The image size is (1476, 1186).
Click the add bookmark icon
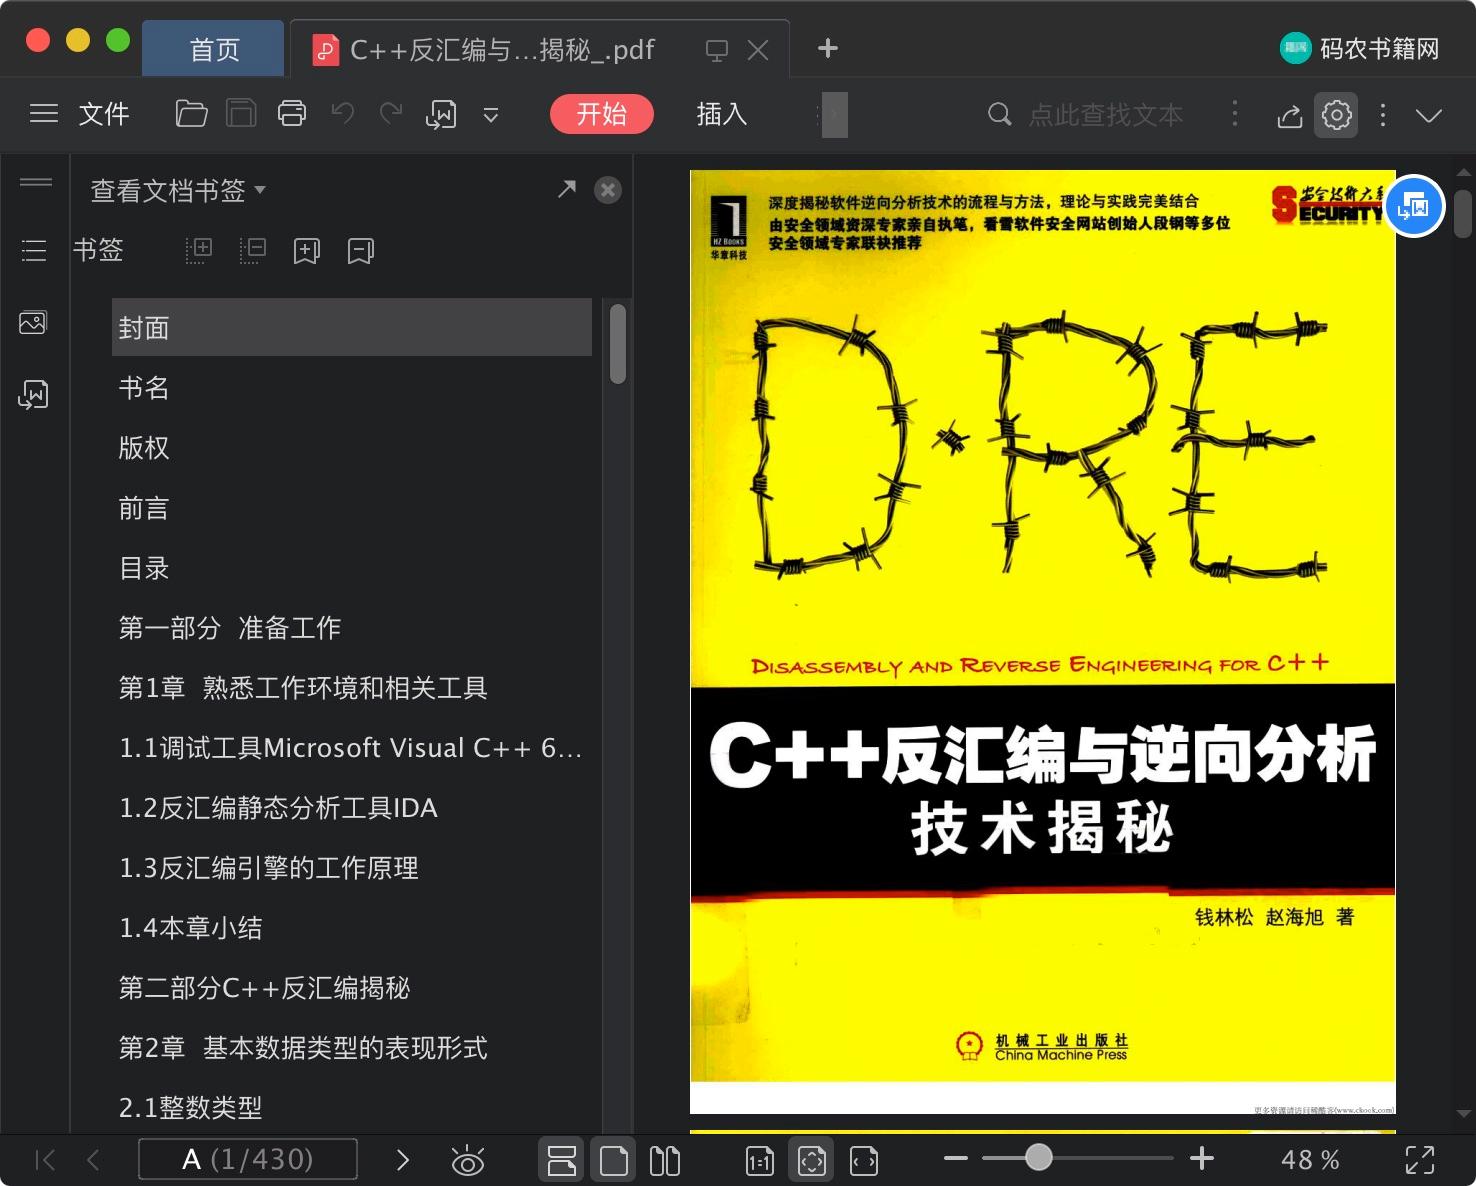point(307,251)
